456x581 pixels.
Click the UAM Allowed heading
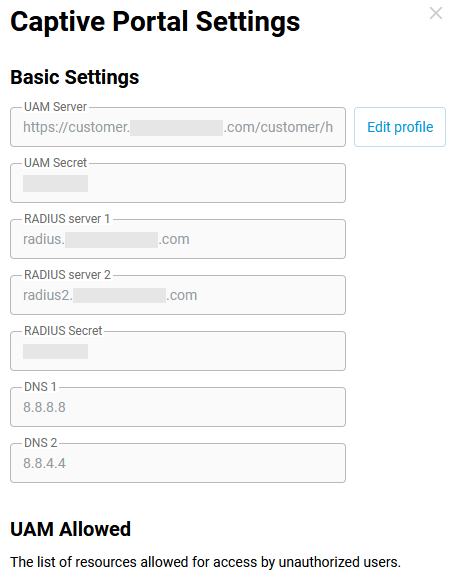[70, 529]
